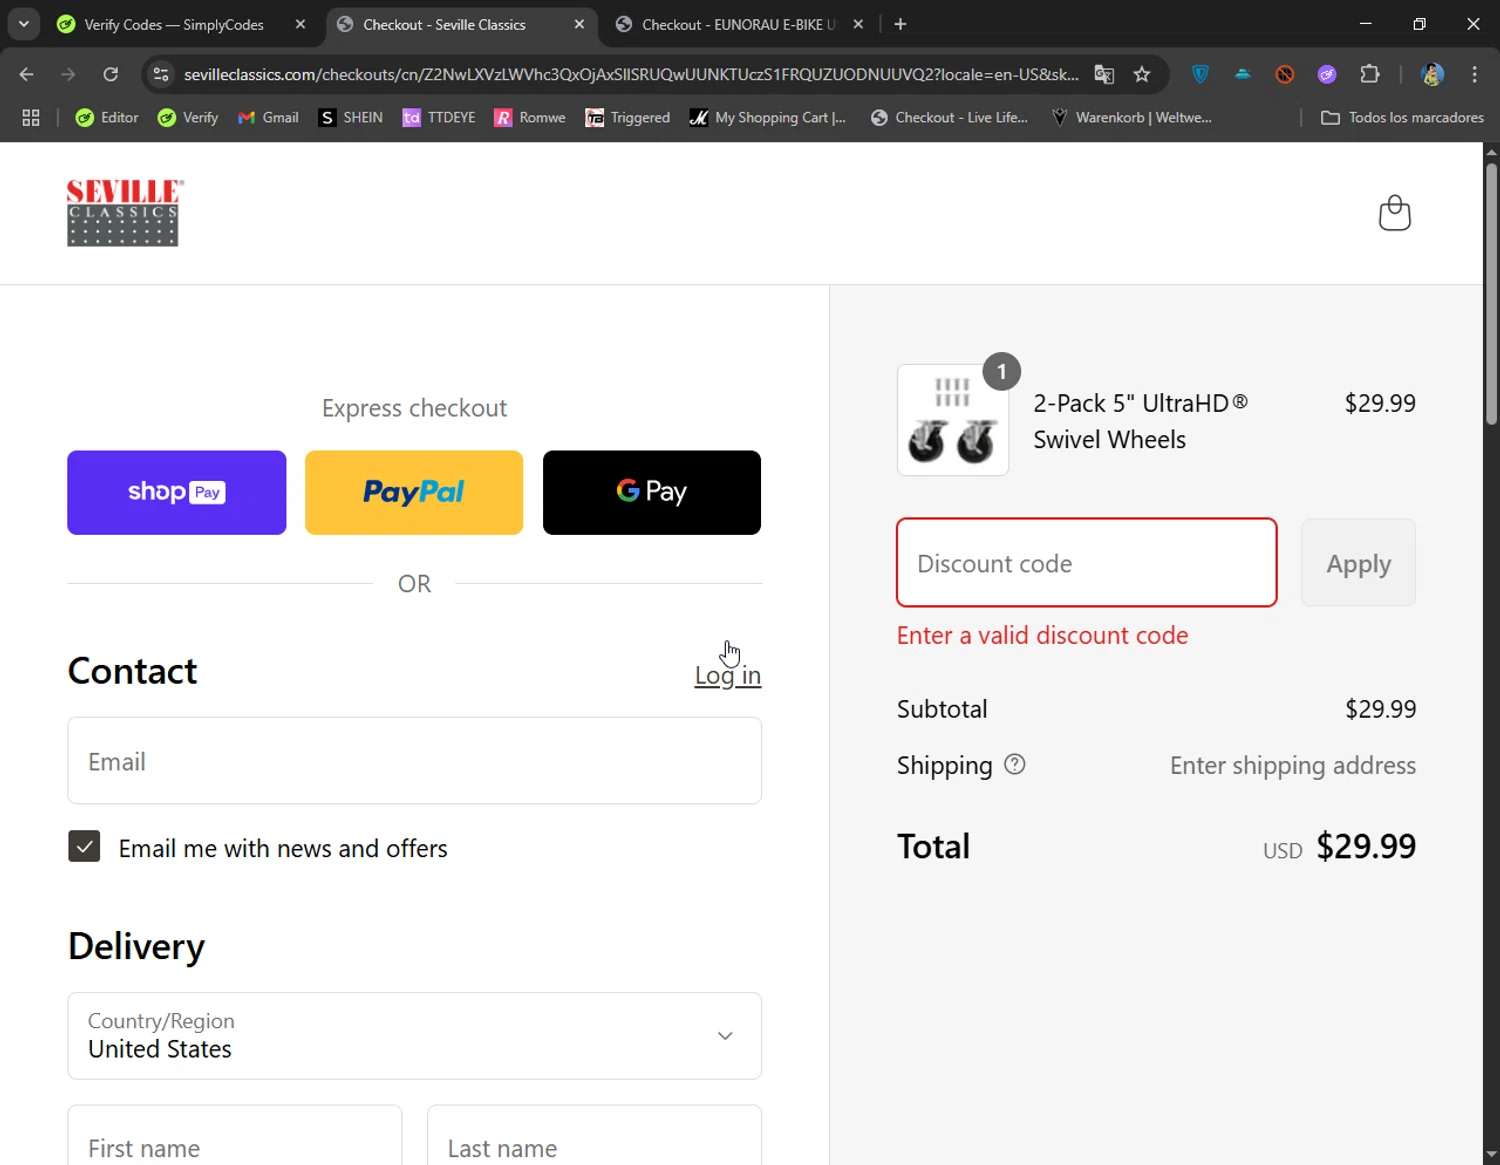Screen dimensions: 1500x1165
Task: Click the Enter a valid discount code error
Action: click(x=1042, y=635)
